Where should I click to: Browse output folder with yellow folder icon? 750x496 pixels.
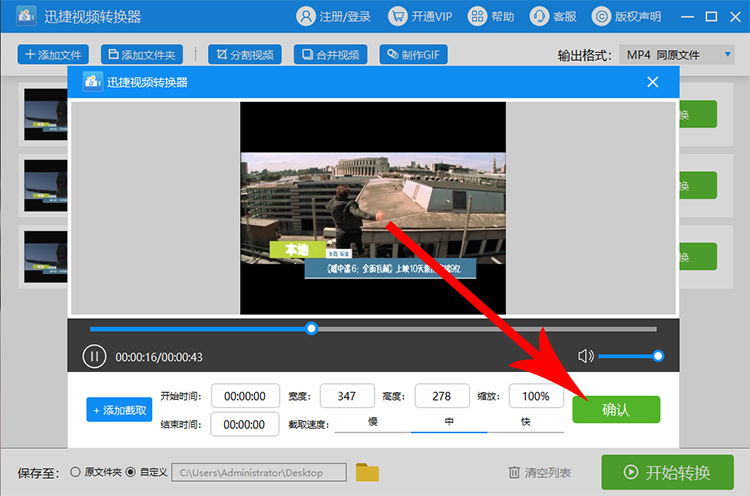367,472
